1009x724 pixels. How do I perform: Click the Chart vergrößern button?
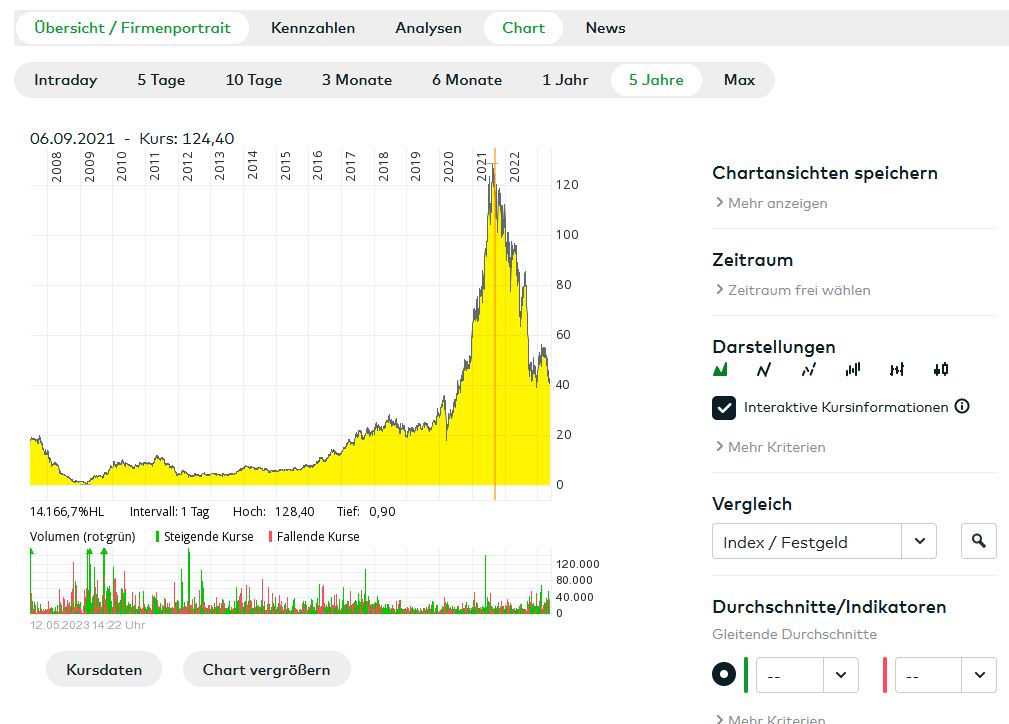tap(266, 670)
